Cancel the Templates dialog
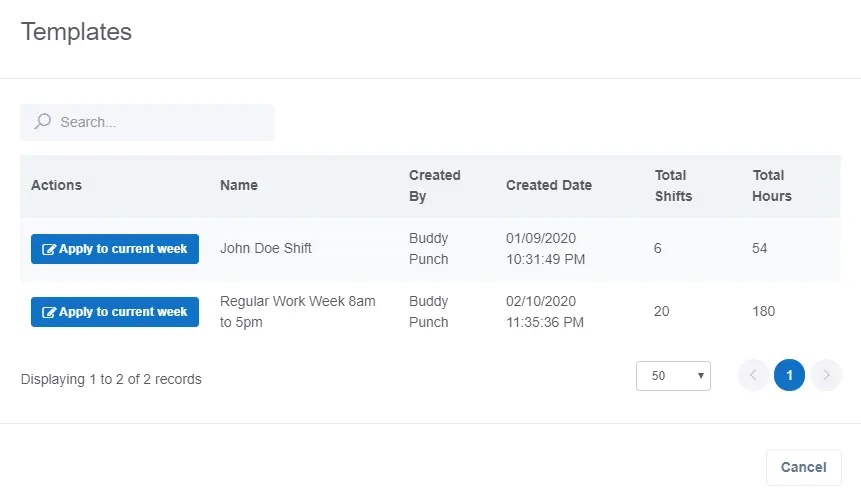This screenshot has width=861, height=504. (803, 467)
